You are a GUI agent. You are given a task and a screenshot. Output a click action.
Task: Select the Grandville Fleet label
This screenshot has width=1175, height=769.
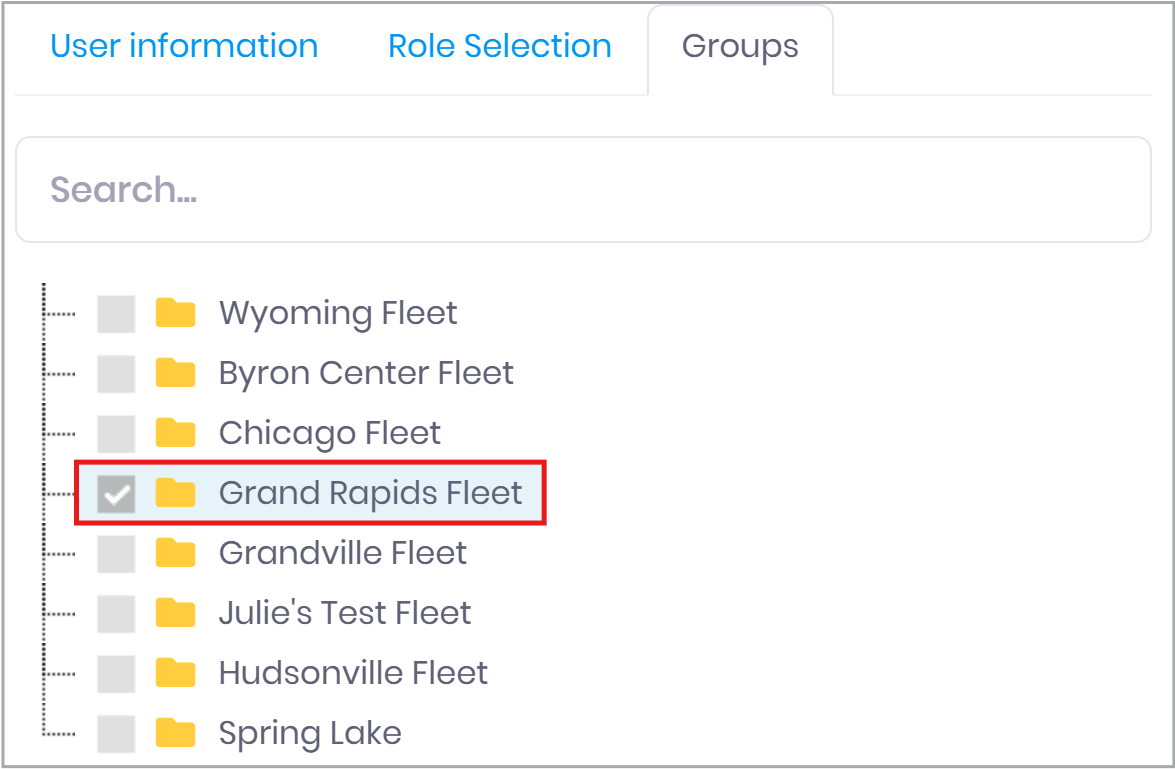343,553
